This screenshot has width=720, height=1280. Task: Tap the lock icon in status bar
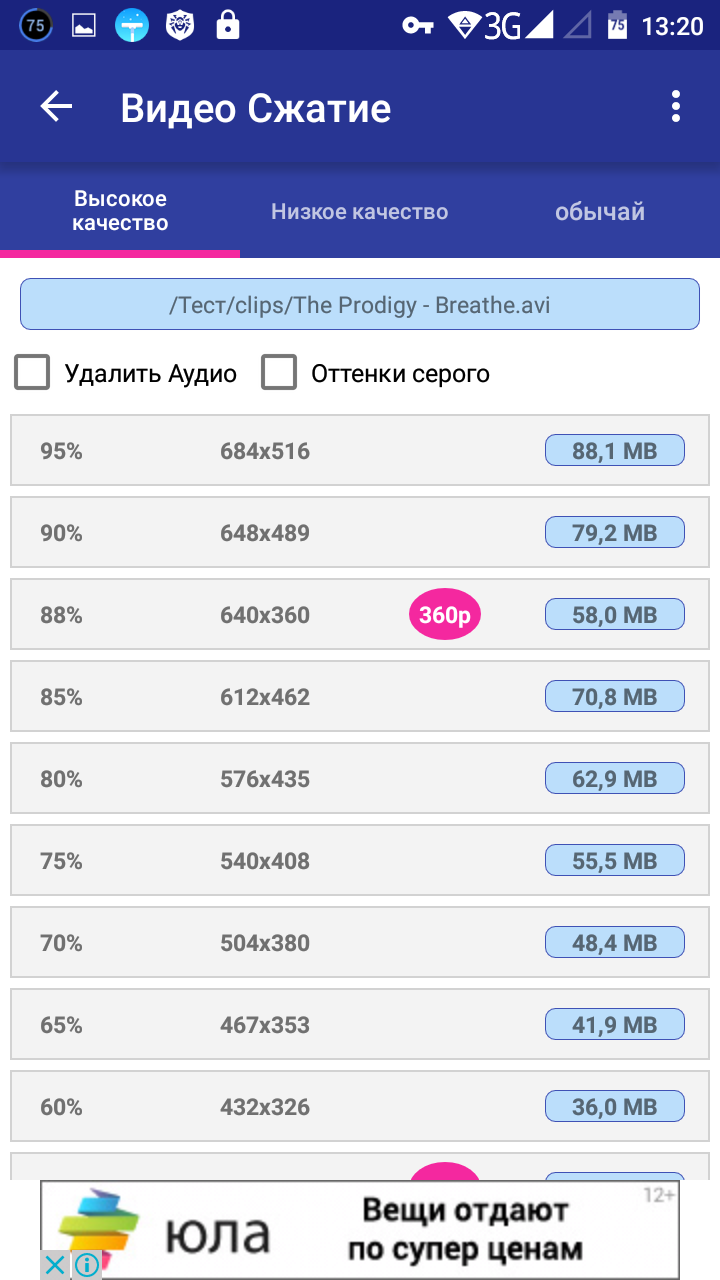tap(228, 26)
